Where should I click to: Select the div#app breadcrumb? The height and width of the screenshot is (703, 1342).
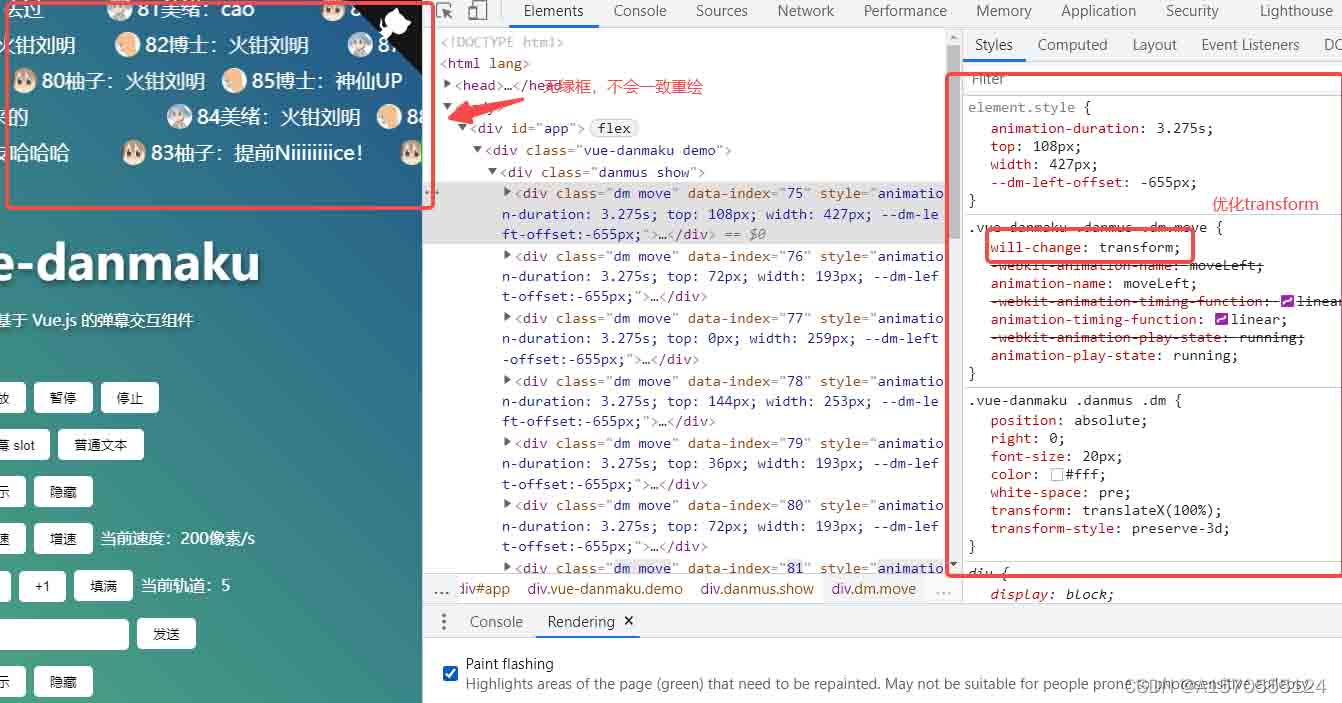(486, 589)
